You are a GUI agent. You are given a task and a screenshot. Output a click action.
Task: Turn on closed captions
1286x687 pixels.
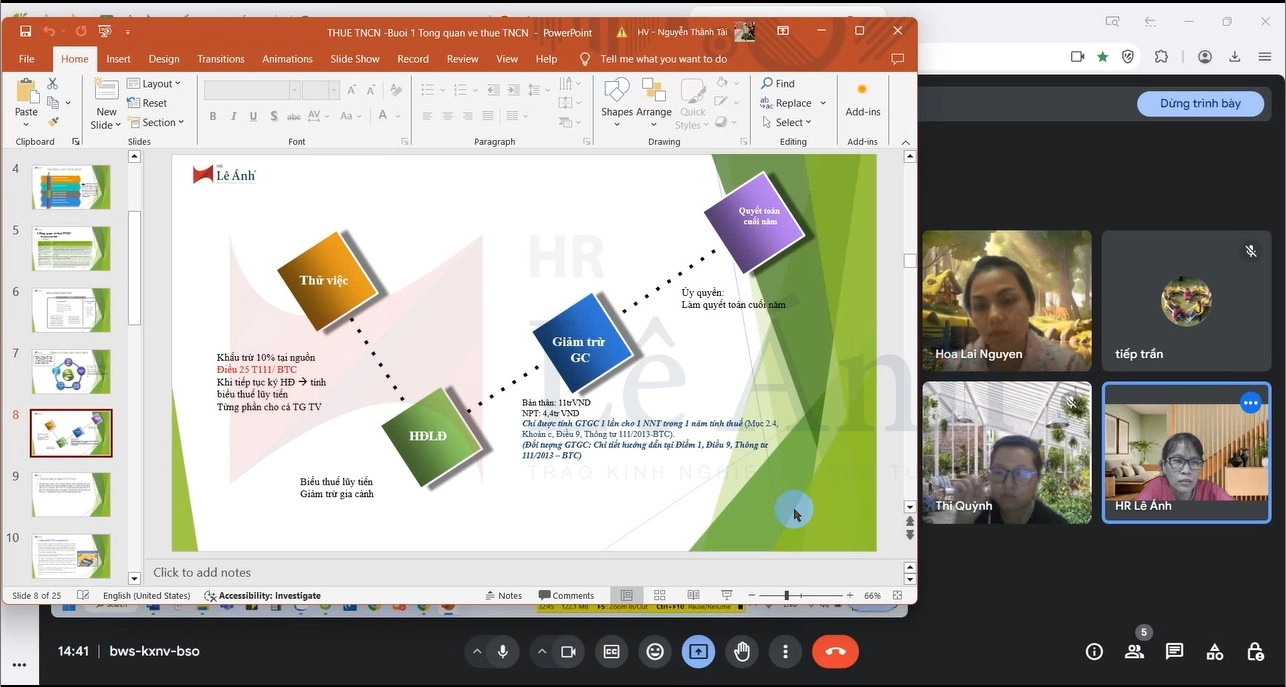tap(611, 652)
